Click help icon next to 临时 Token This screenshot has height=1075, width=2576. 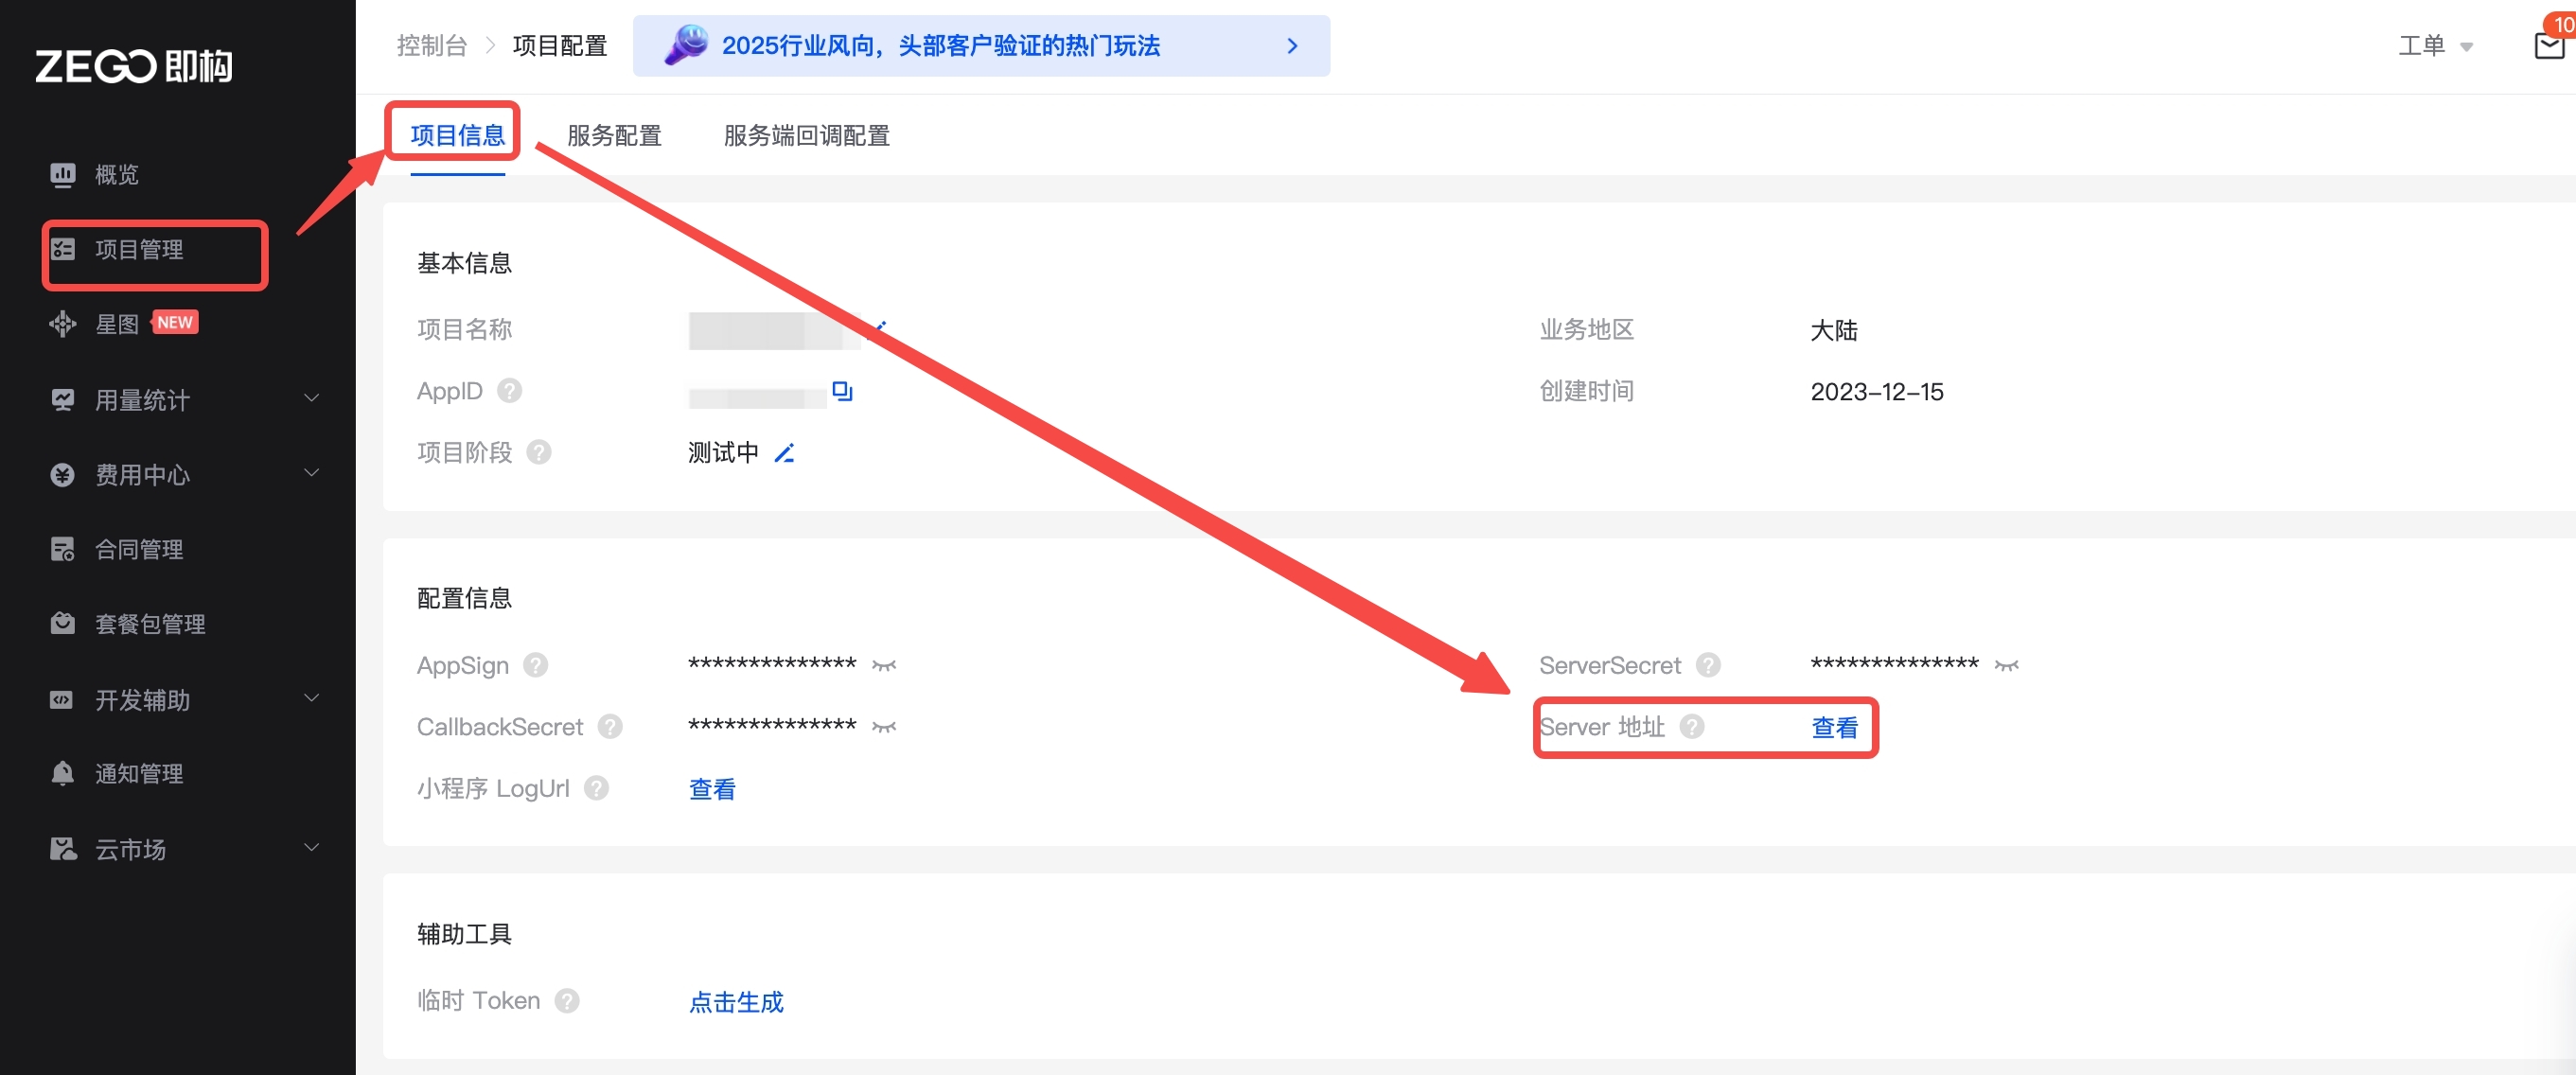click(567, 1001)
